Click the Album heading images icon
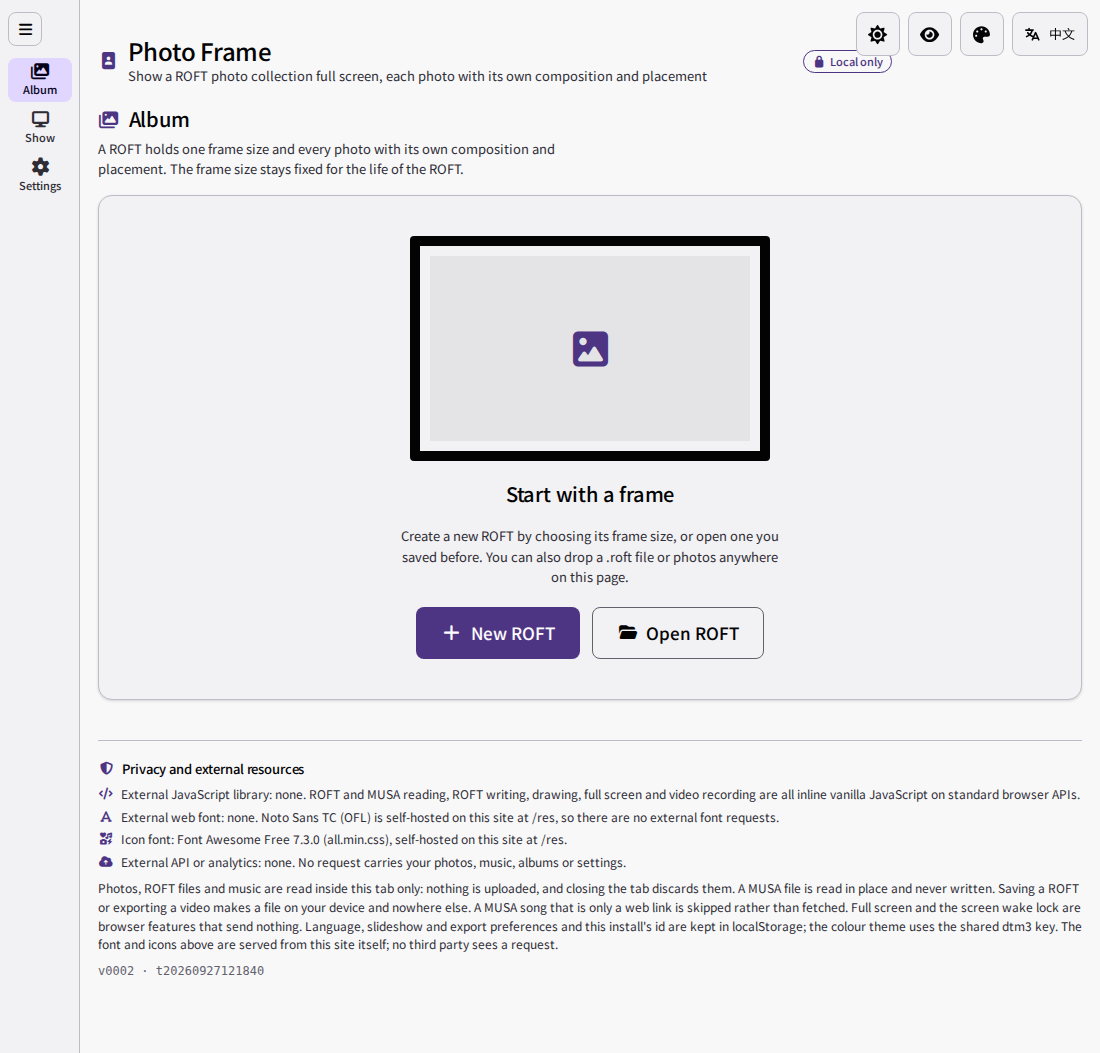Image resolution: width=1100 pixels, height=1053 pixels. 109,120
